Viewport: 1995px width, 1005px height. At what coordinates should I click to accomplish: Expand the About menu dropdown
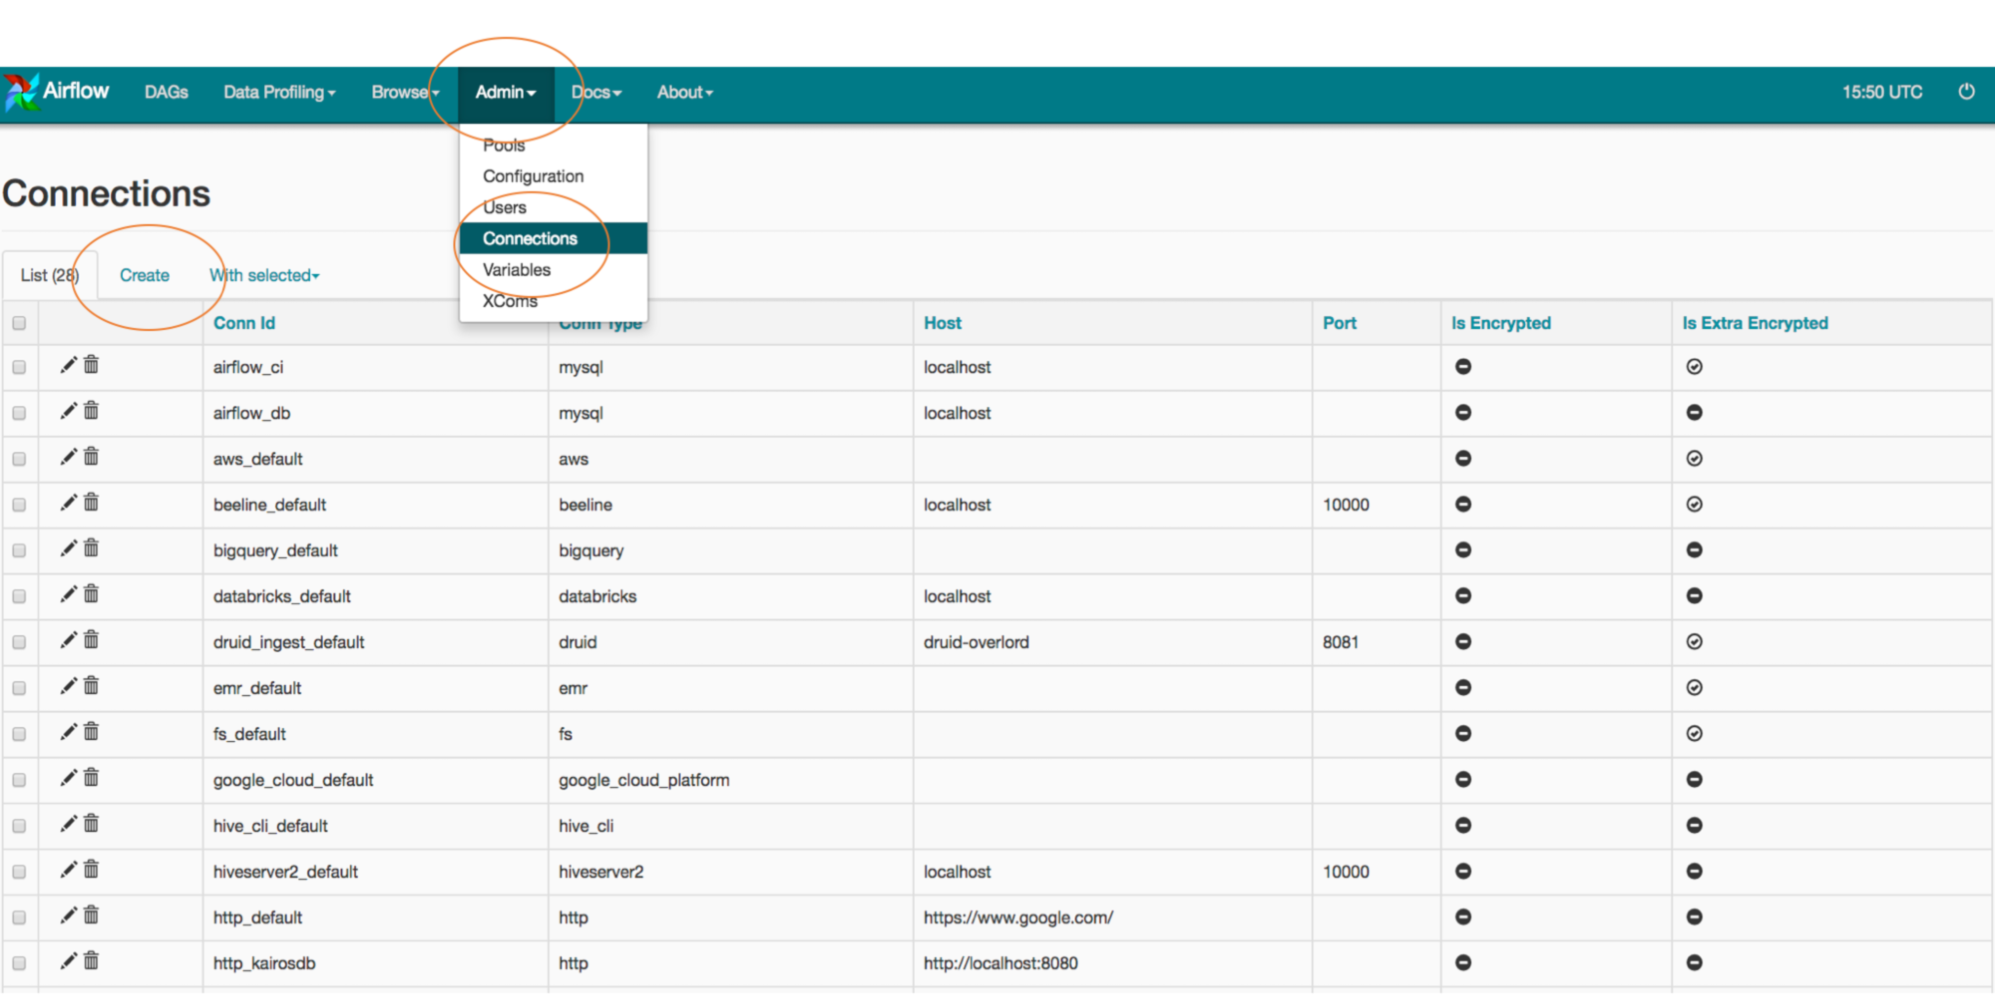coord(684,92)
